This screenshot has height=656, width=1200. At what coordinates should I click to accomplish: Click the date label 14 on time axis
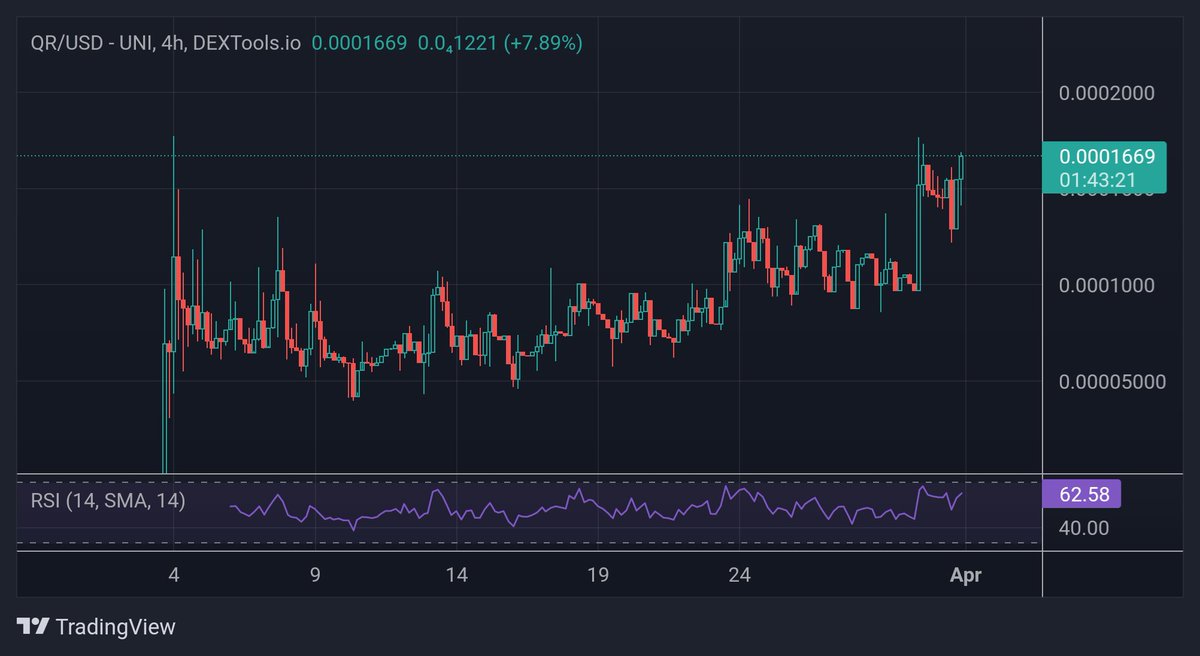457,575
